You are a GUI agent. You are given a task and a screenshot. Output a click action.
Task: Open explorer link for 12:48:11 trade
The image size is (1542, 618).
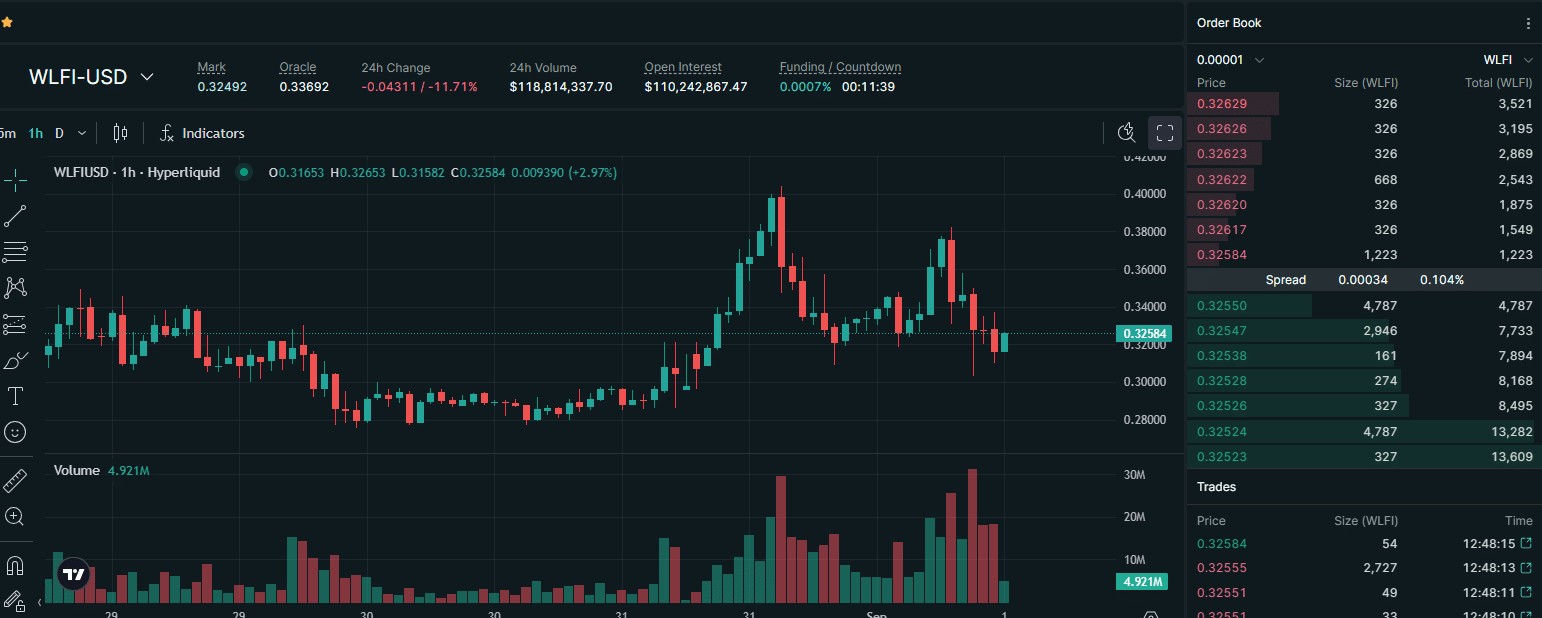pos(1526,592)
